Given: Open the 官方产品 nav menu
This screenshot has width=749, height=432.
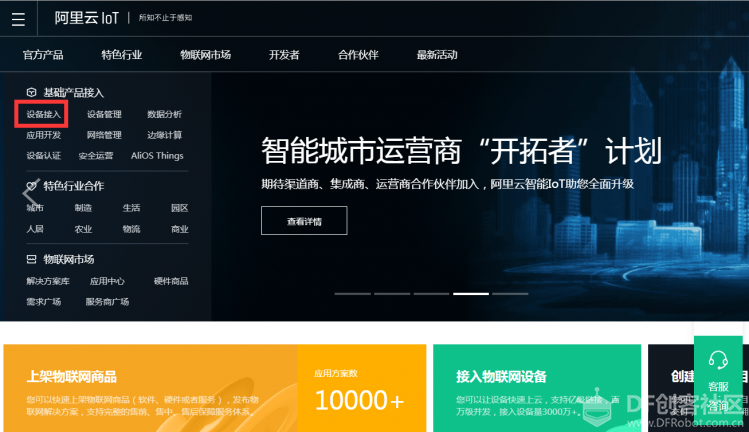Looking at the screenshot, I should 43,55.
